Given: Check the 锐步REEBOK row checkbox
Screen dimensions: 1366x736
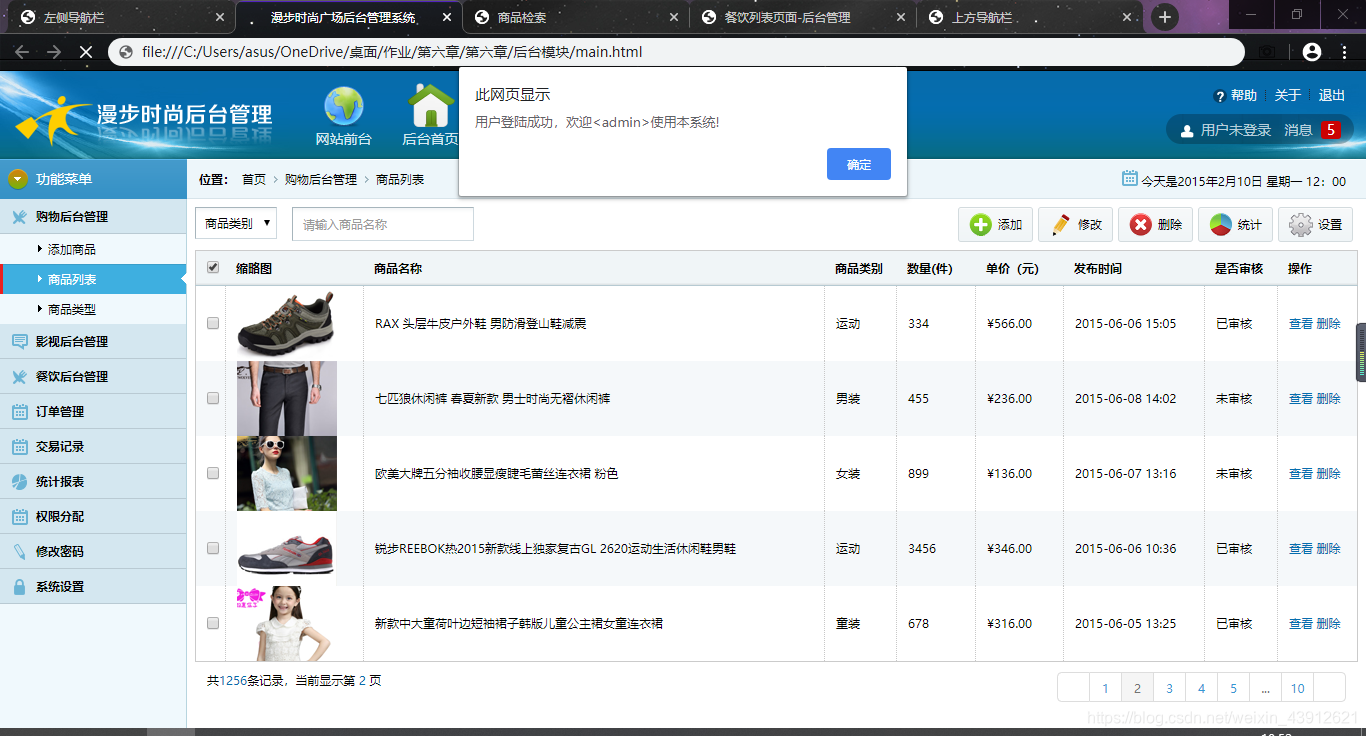Looking at the screenshot, I should pyautogui.click(x=212, y=548).
